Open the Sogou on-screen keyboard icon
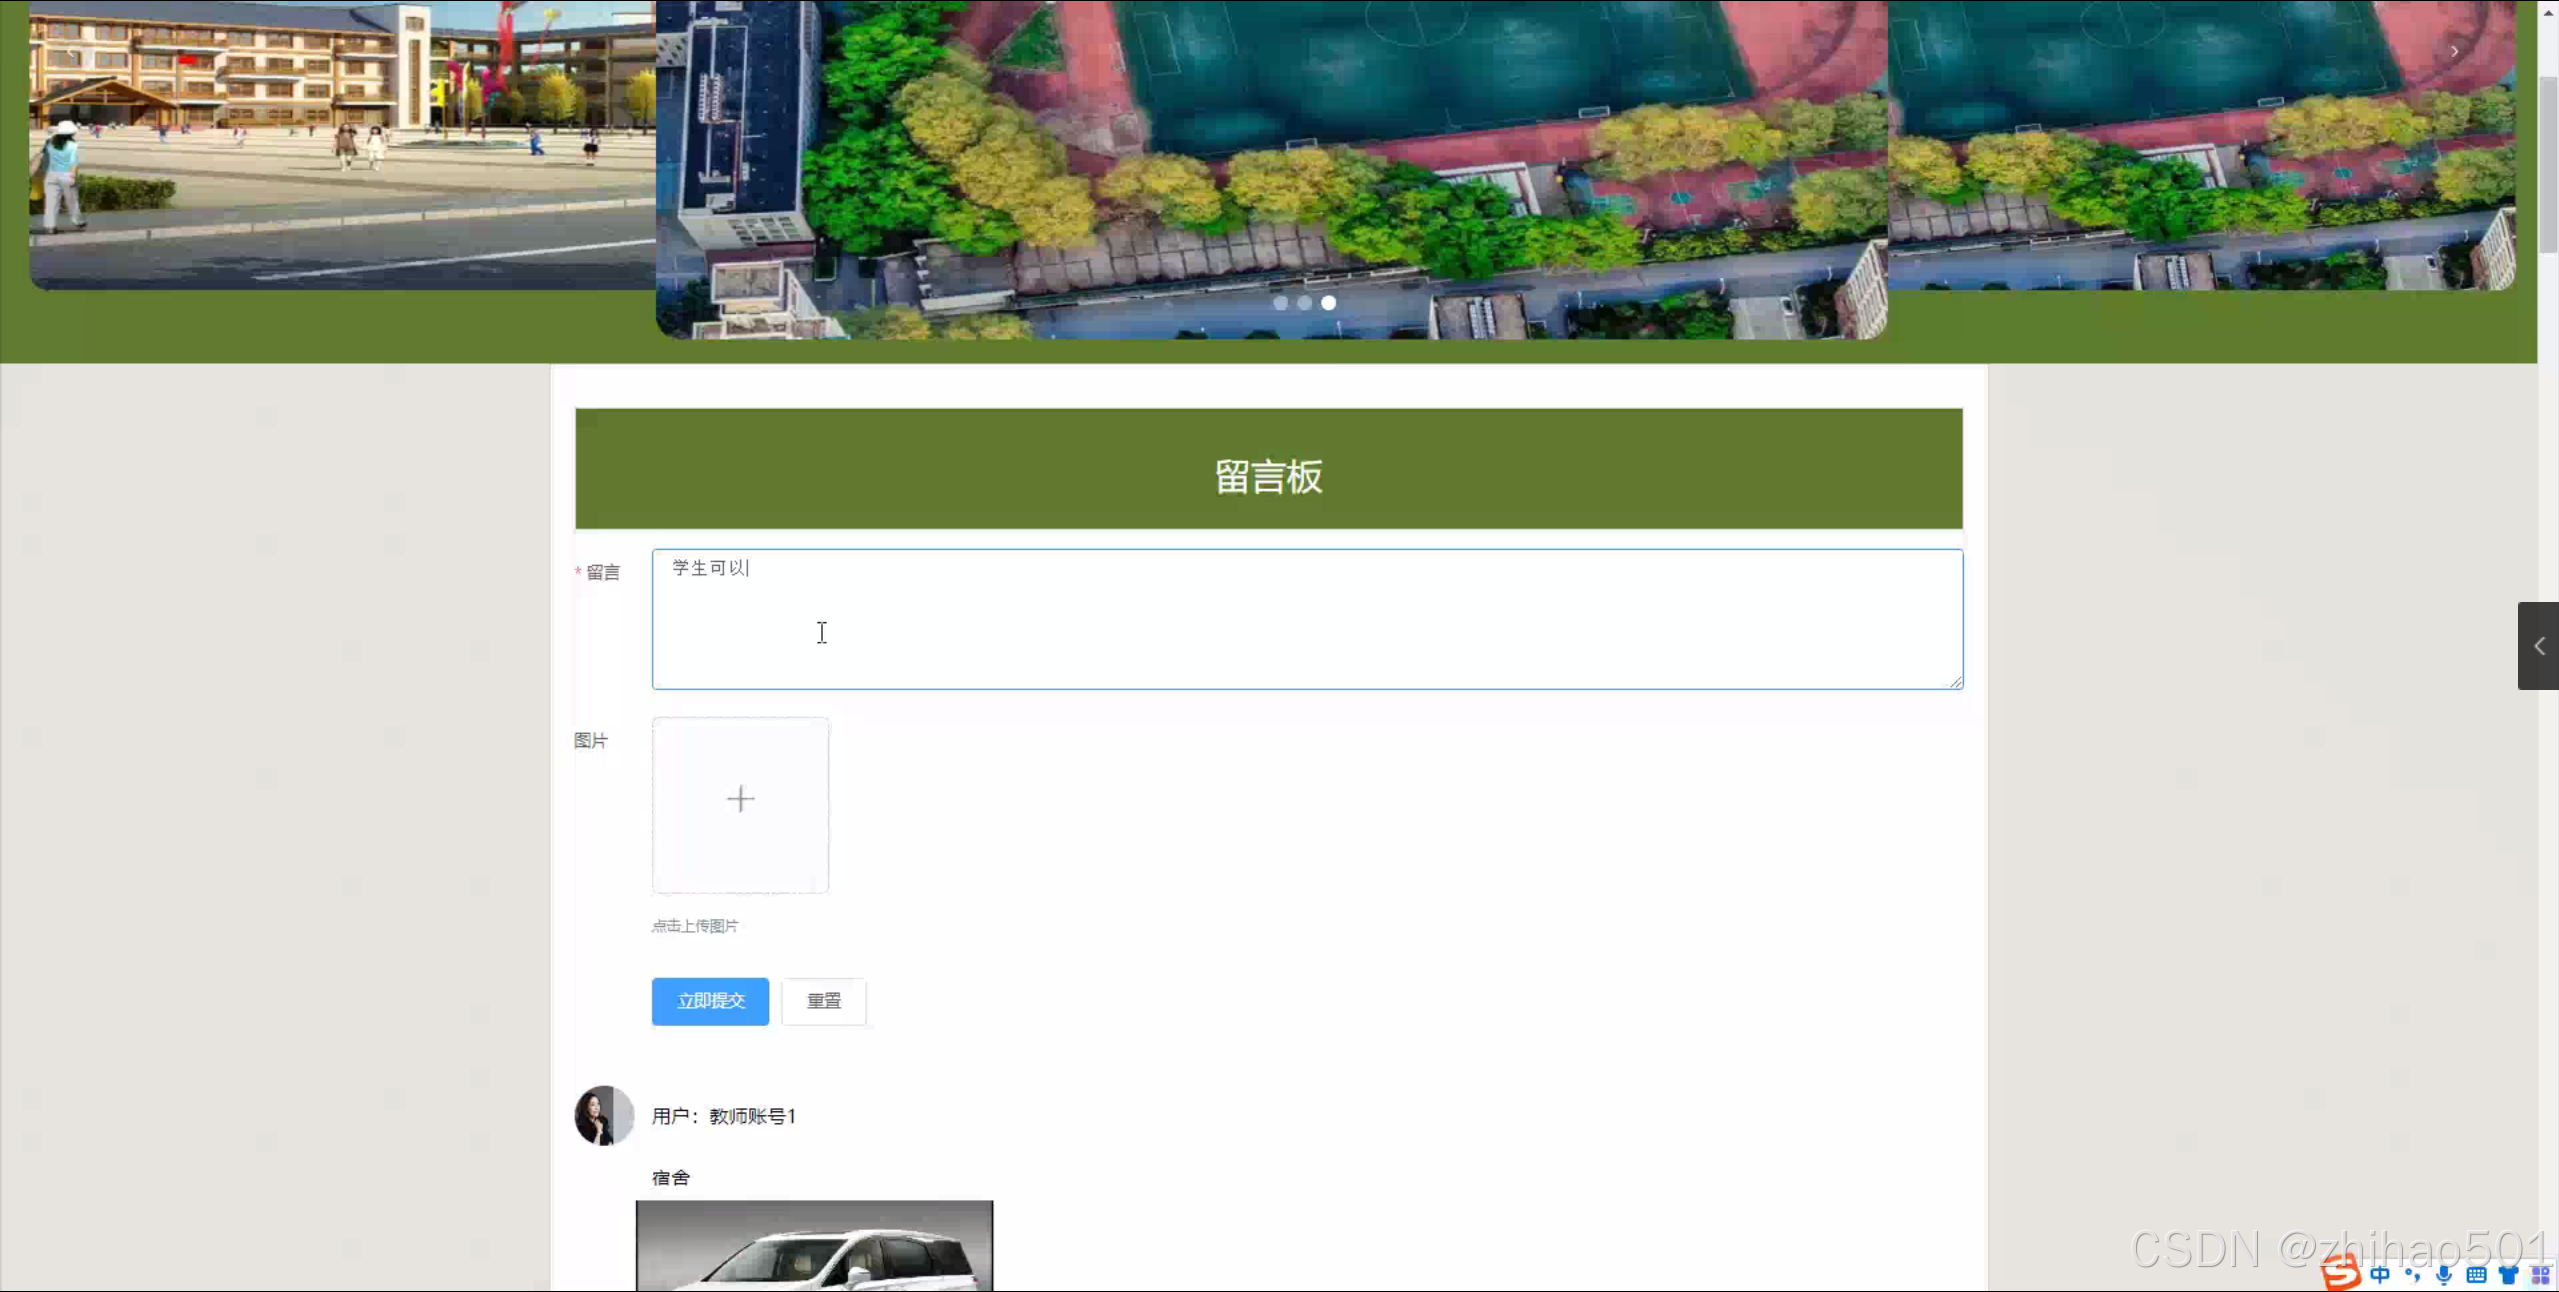The width and height of the screenshot is (2559, 1292). (x=2475, y=1277)
